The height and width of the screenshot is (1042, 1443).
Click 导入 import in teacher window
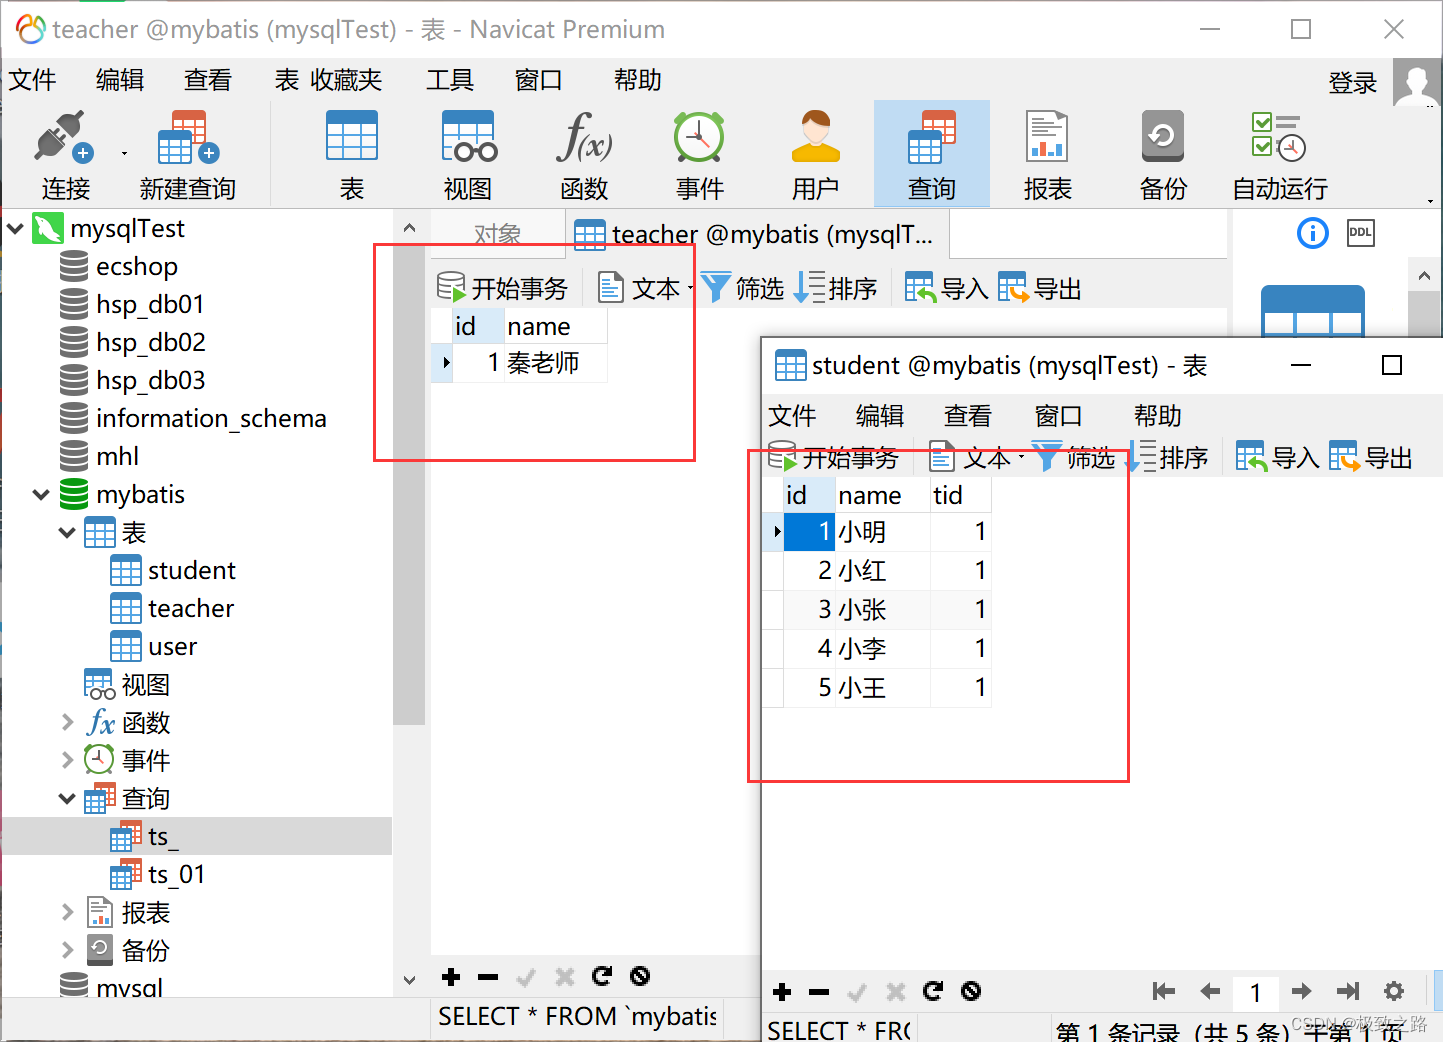coord(947,289)
